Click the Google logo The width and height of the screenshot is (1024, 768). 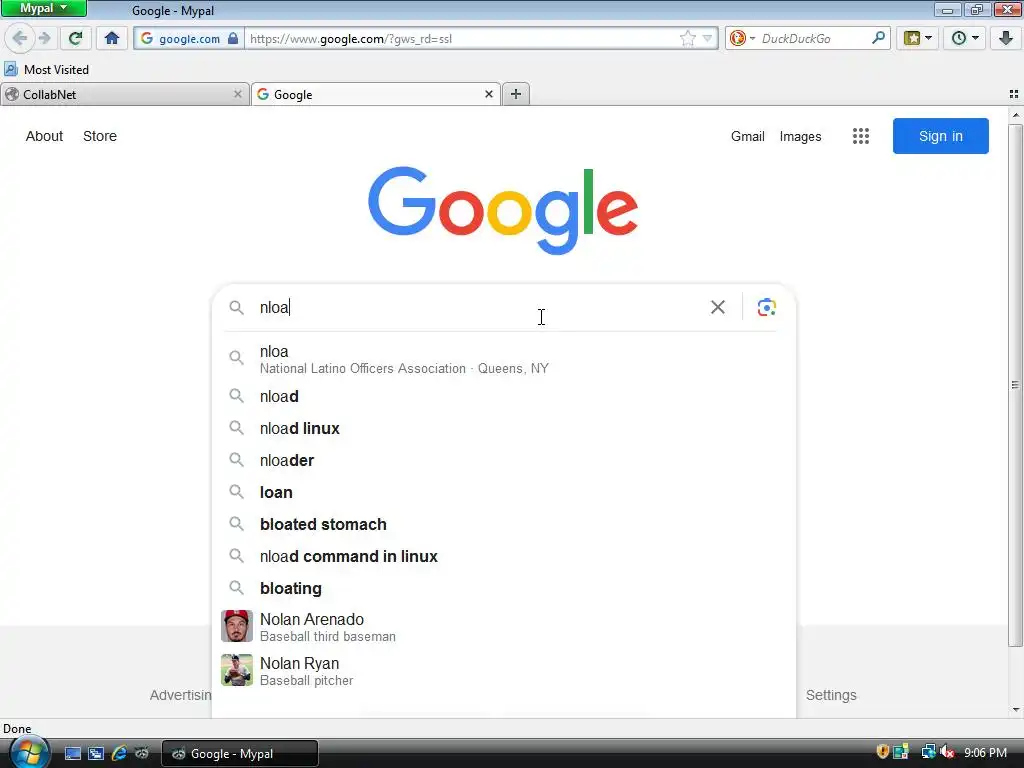pyautogui.click(x=503, y=209)
